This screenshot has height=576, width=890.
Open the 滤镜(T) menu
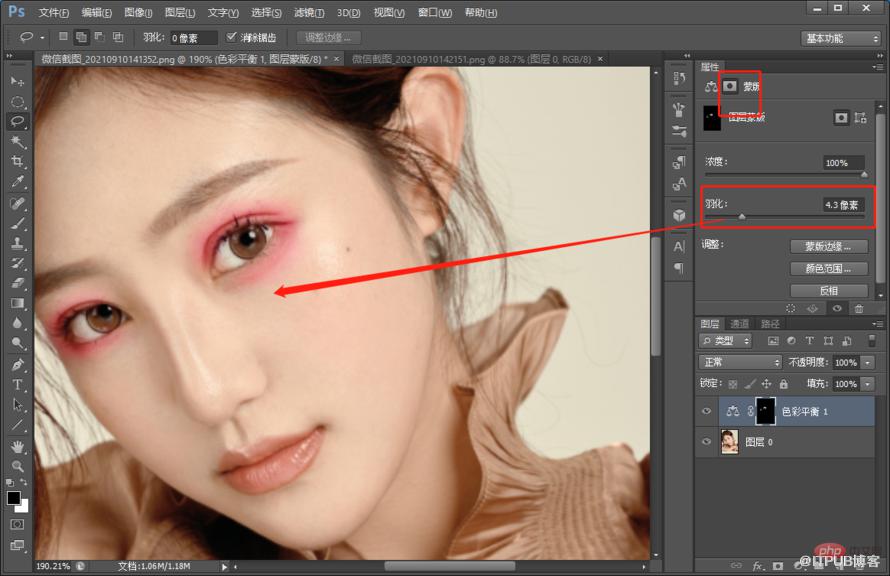tap(309, 12)
